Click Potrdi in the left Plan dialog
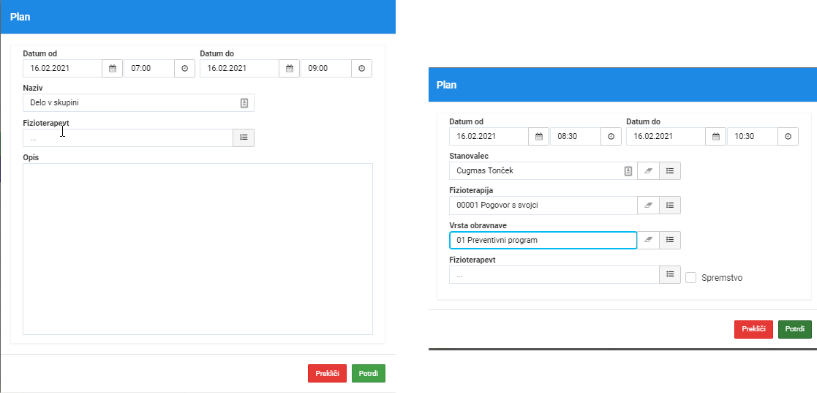Screen dimensions: 817x393 pyautogui.click(x=368, y=374)
